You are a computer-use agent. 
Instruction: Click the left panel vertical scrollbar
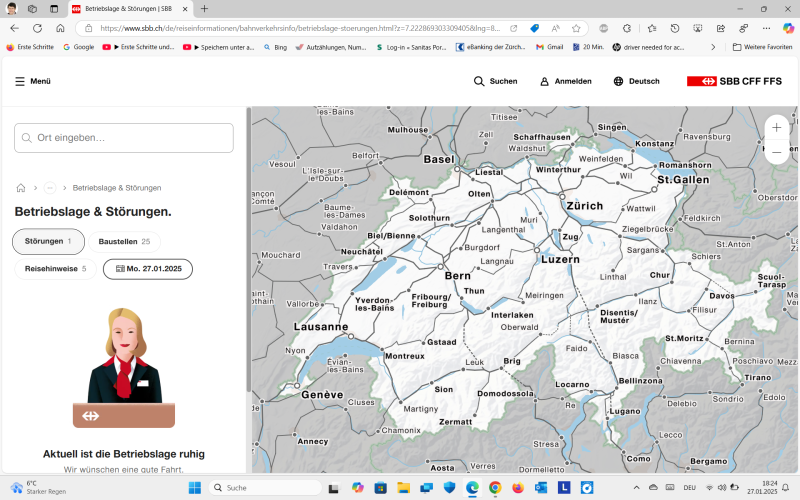click(x=248, y=250)
